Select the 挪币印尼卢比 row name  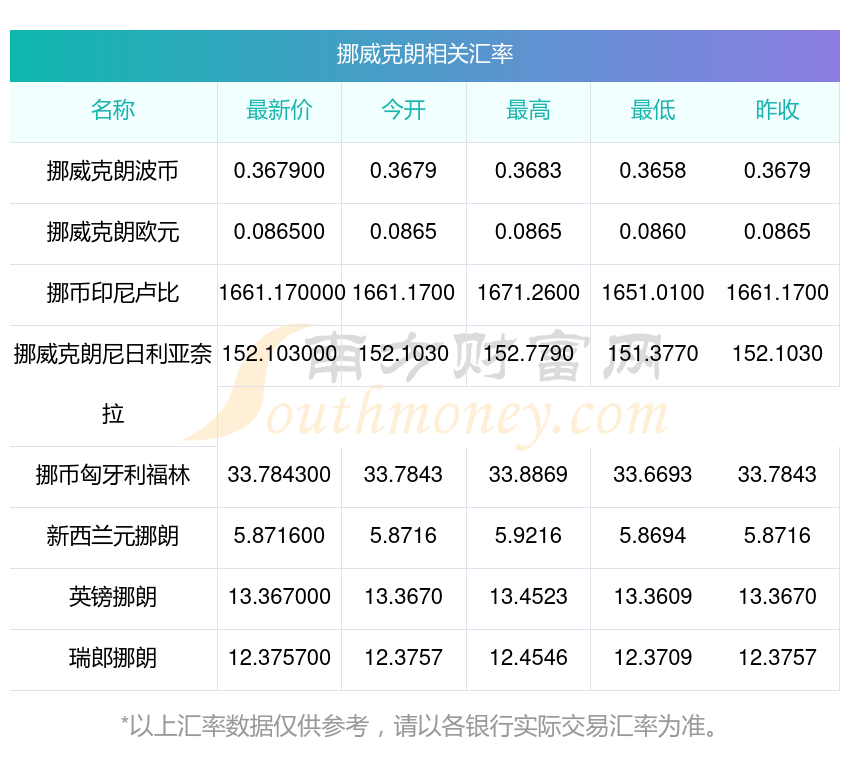tap(113, 293)
